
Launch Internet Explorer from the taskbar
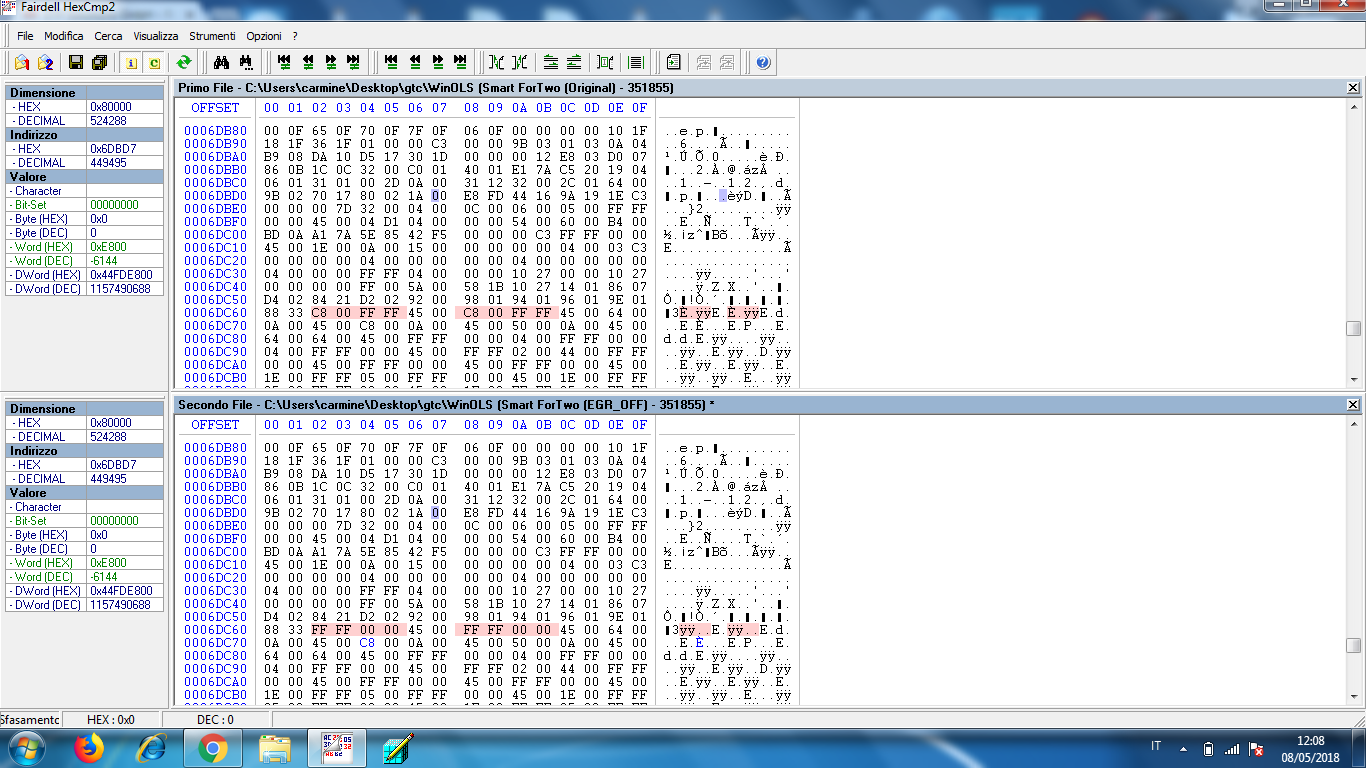pyautogui.click(x=151, y=748)
